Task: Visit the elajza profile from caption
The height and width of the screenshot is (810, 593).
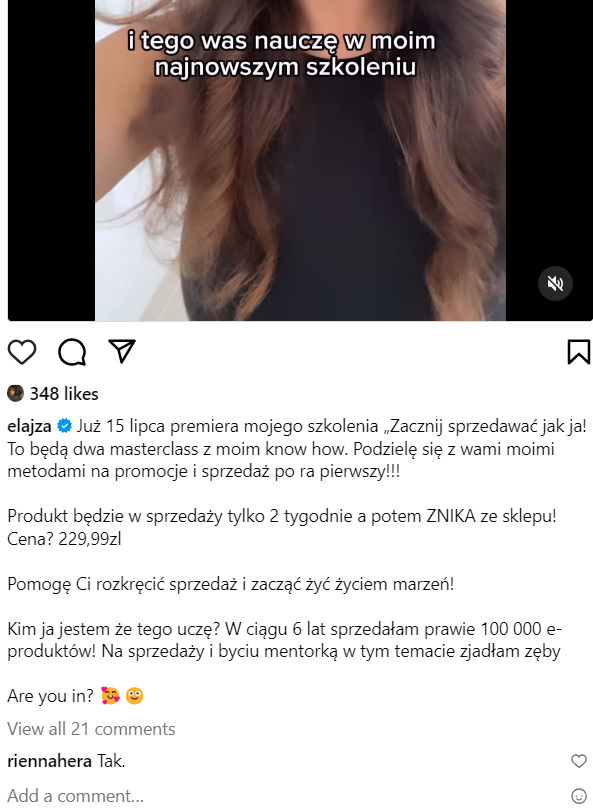Action: tap(29, 426)
